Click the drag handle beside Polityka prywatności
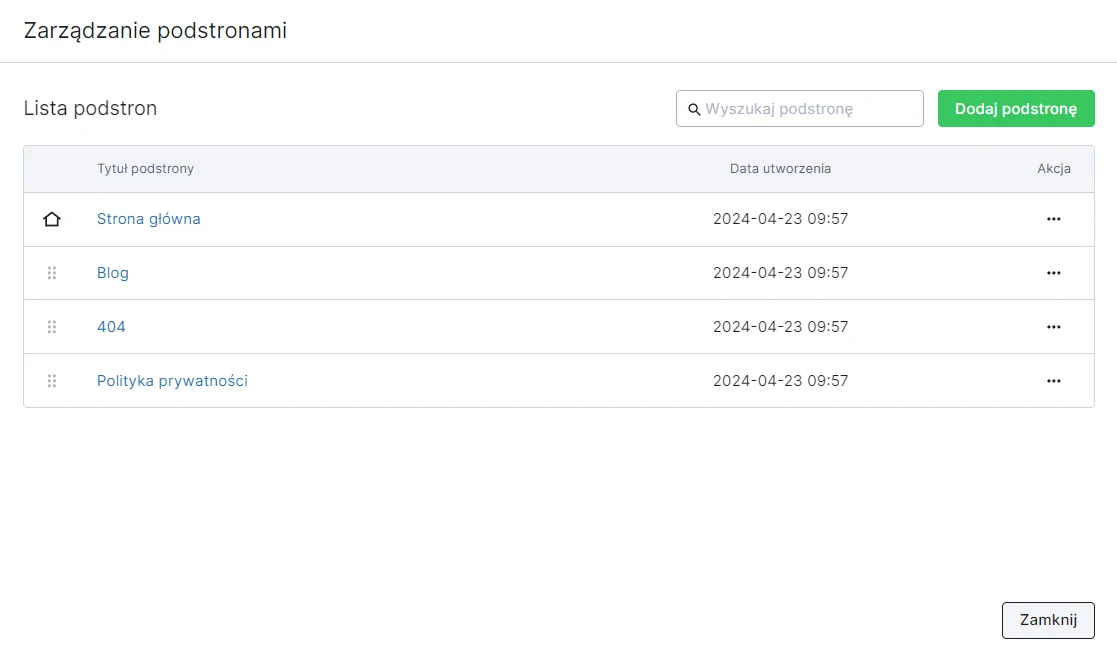The height and width of the screenshot is (659, 1117). coord(52,381)
